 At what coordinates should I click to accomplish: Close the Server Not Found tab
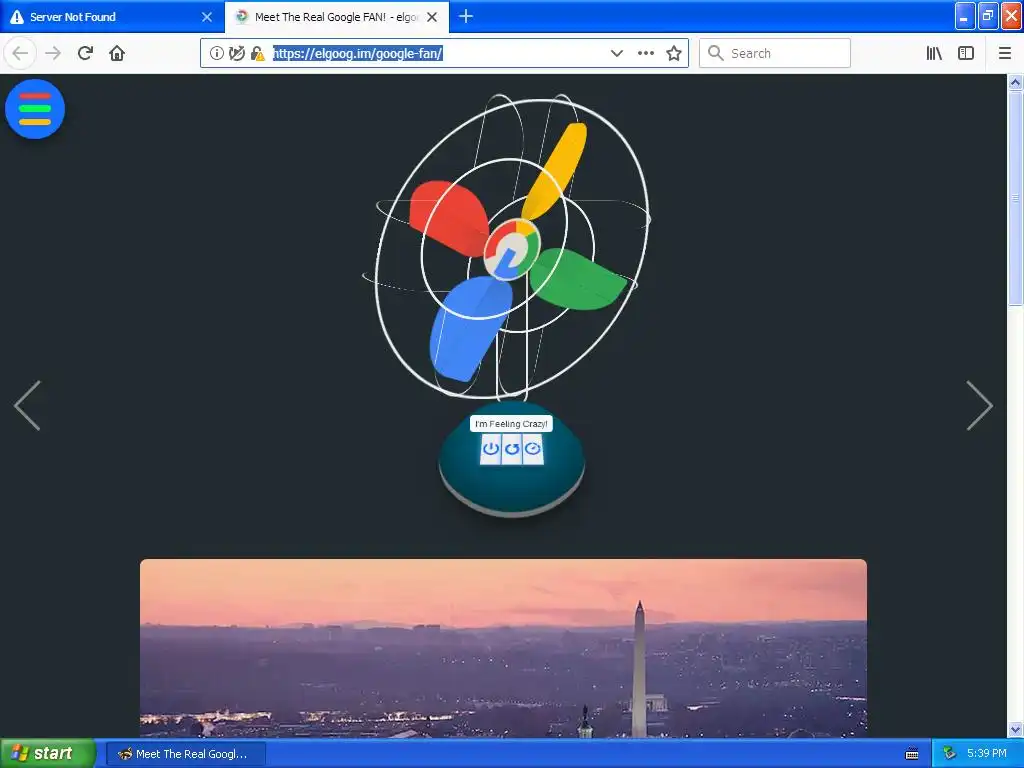click(x=207, y=17)
